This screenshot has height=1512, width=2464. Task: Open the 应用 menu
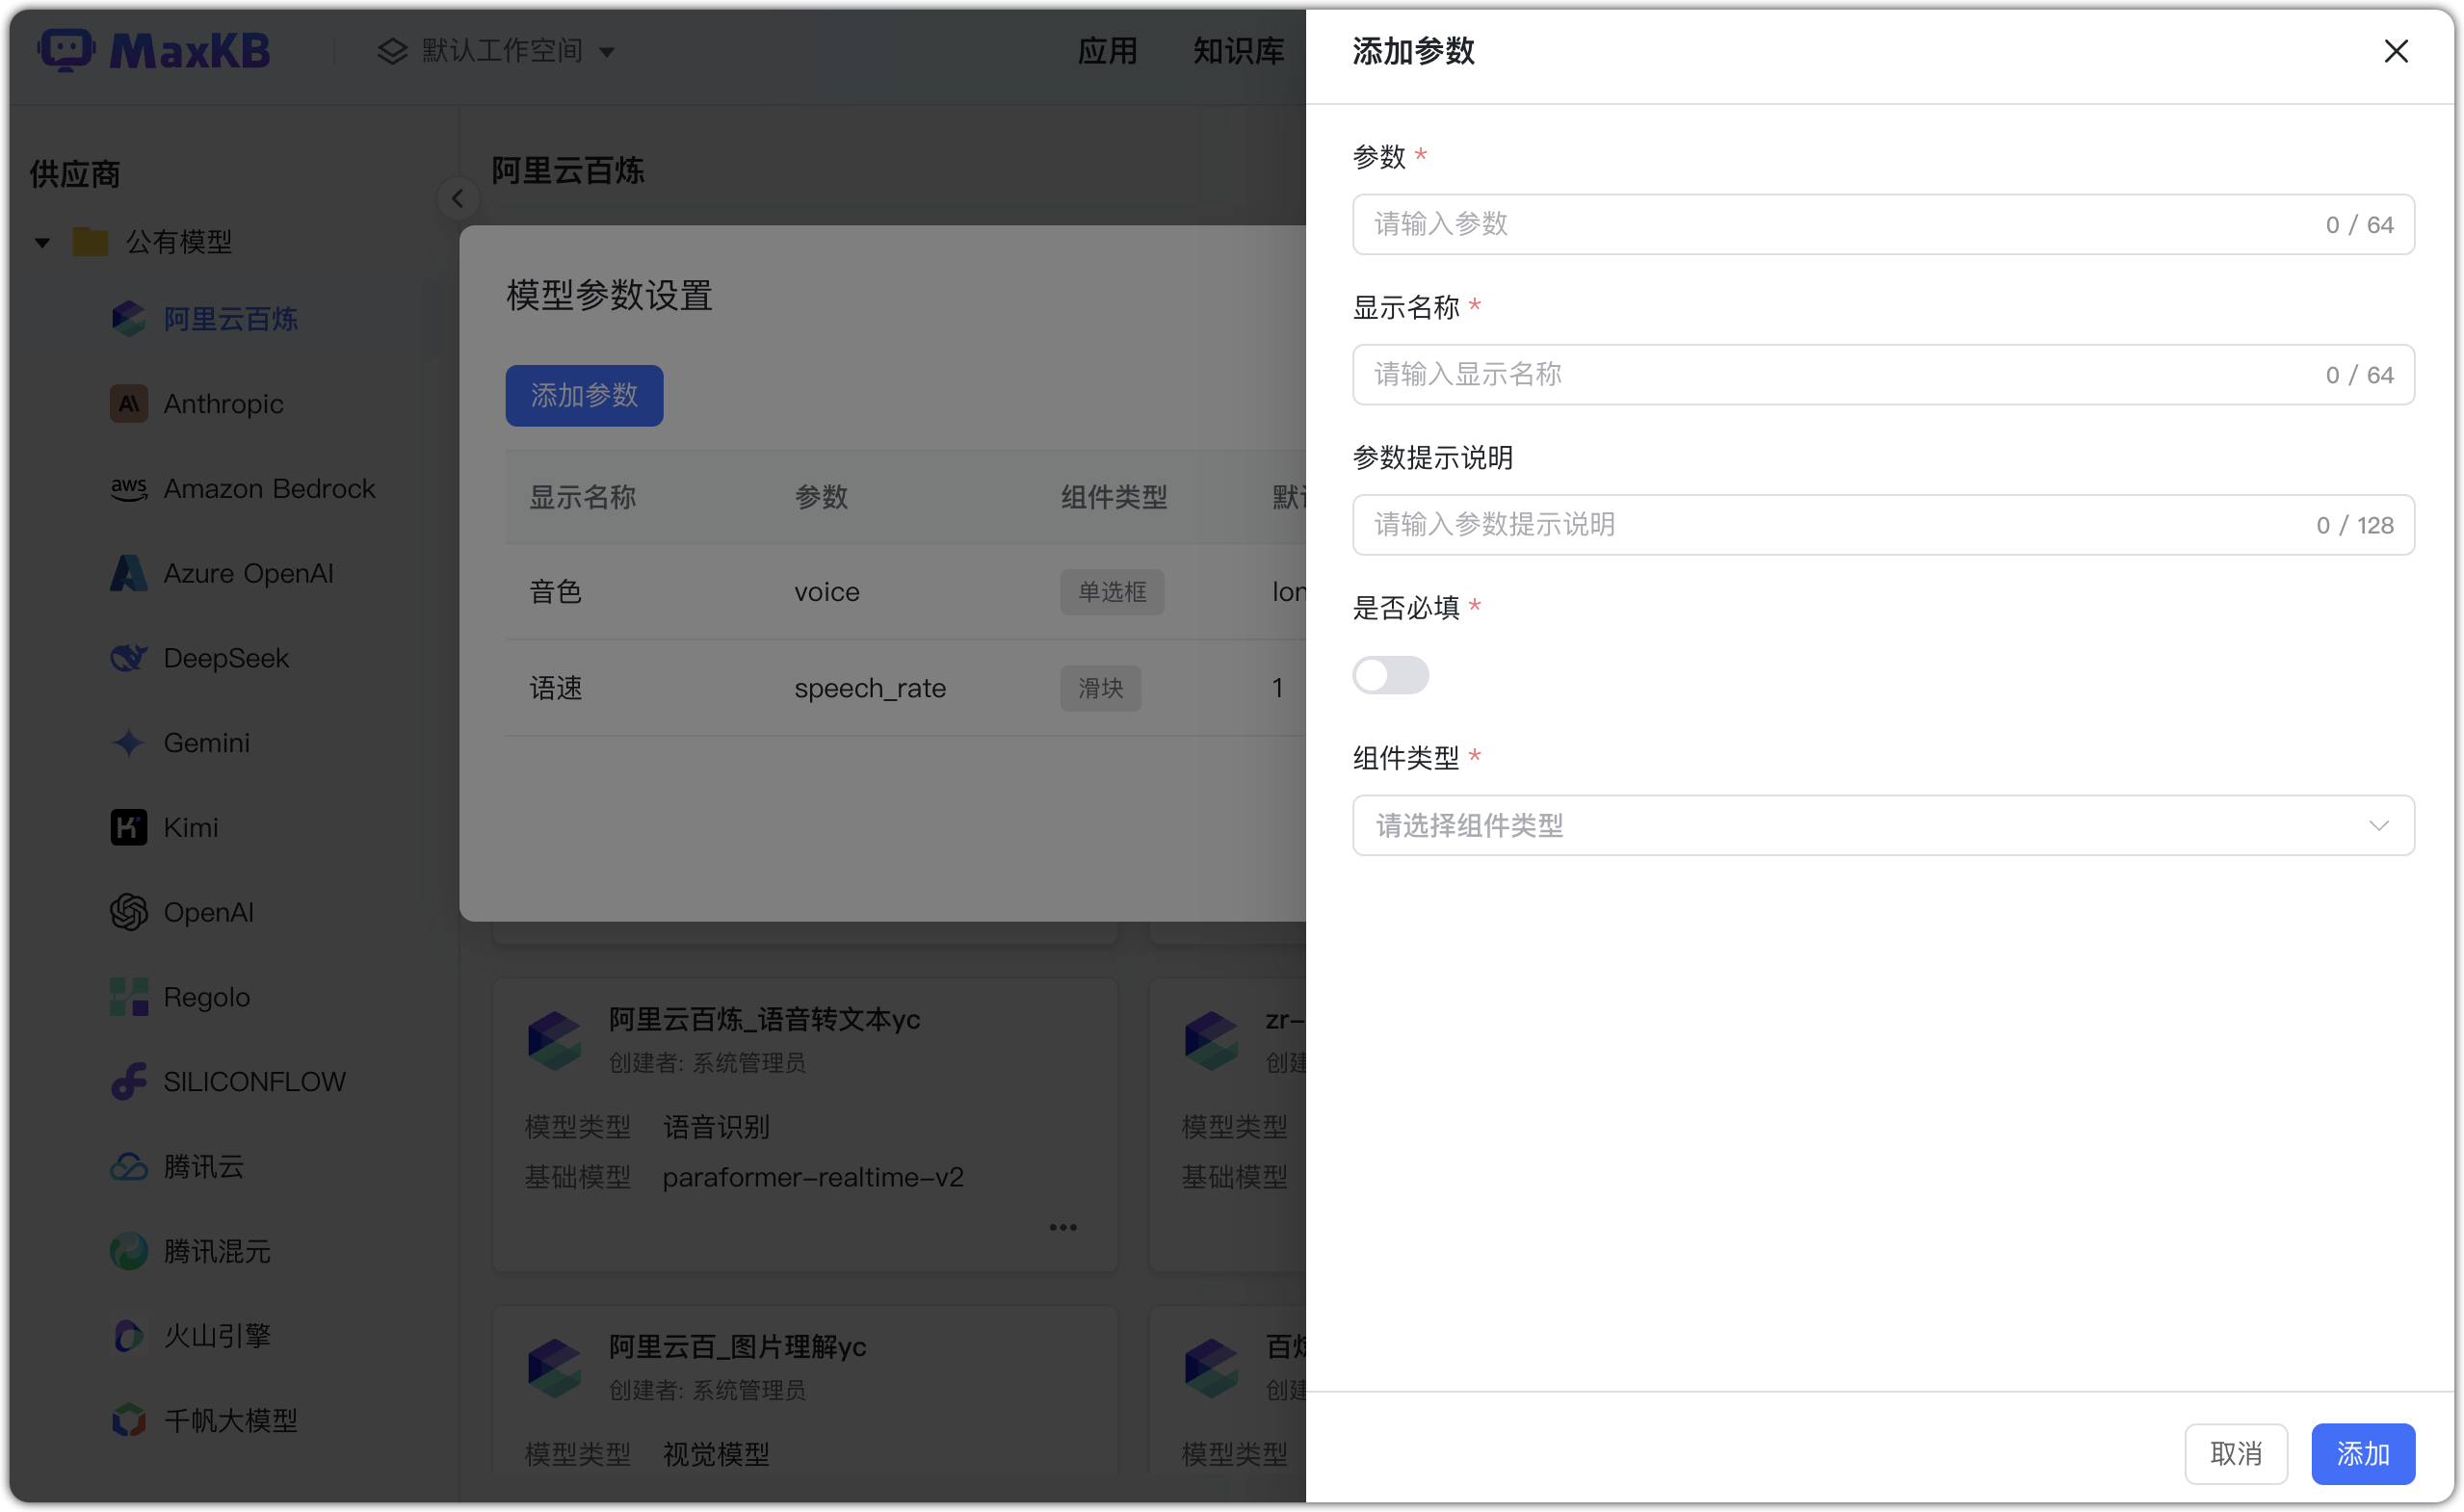tap(1107, 50)
